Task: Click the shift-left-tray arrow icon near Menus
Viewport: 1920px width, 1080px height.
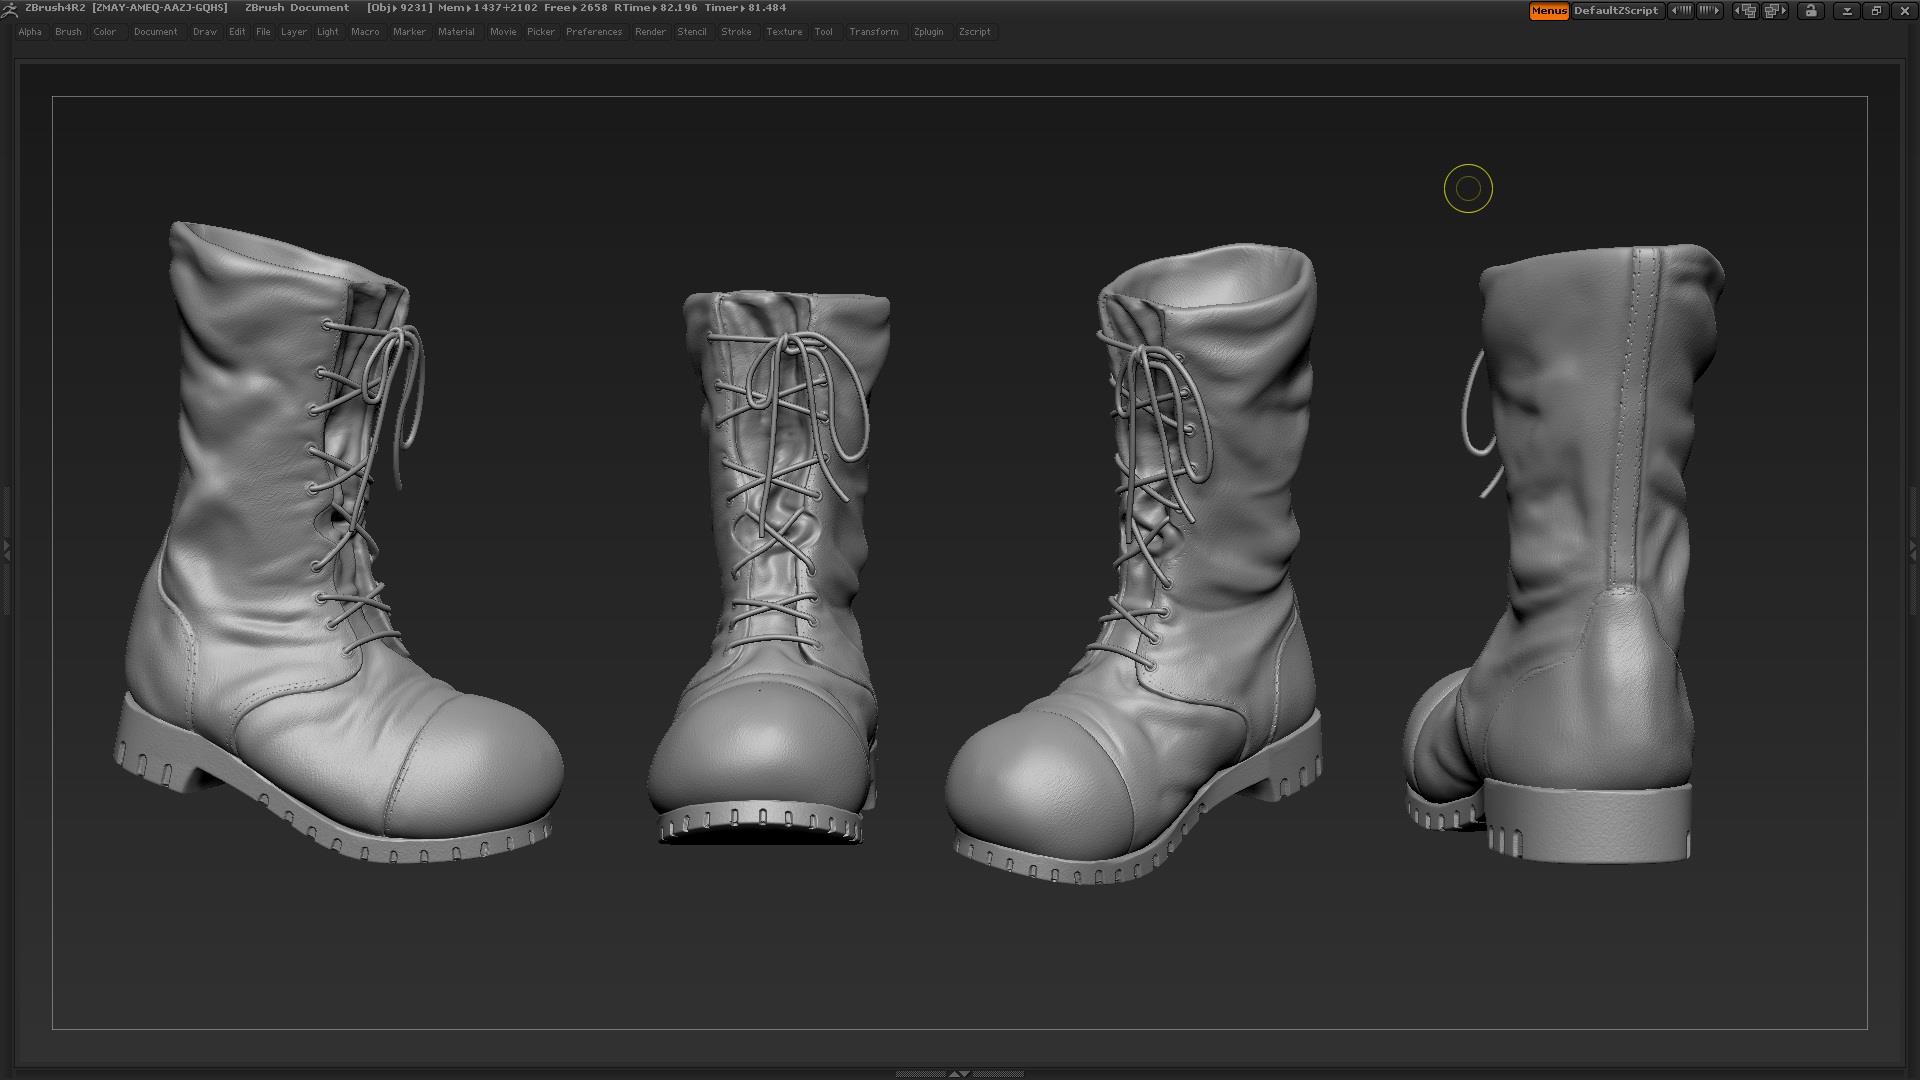Action: click(1682, 10)
